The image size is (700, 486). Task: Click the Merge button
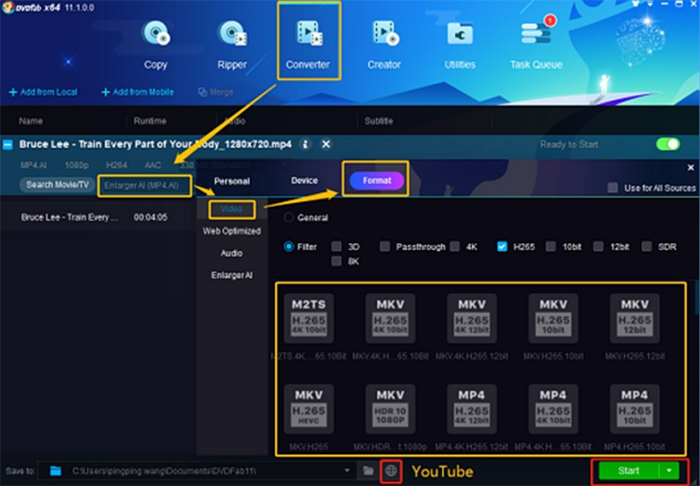pos(216,92)
